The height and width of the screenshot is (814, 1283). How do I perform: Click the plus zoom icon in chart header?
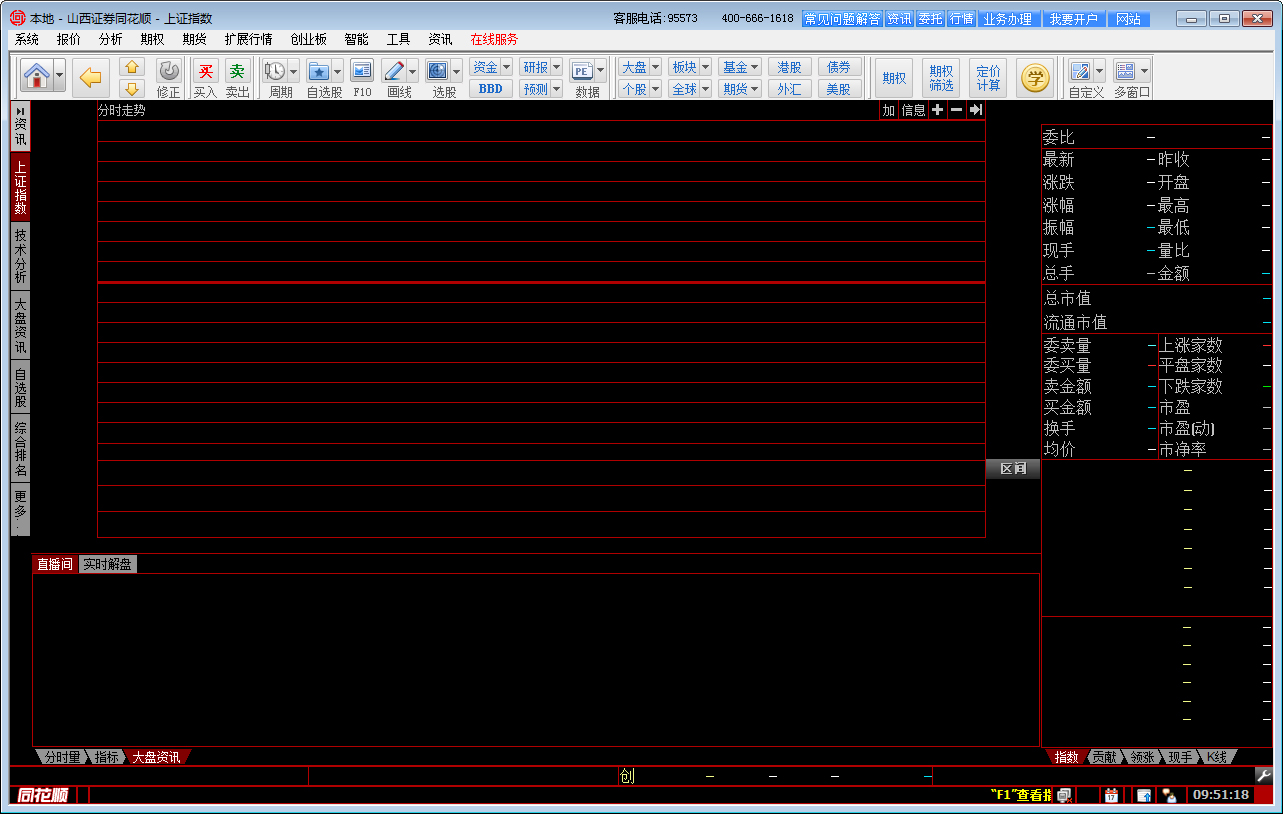point(937,110)
